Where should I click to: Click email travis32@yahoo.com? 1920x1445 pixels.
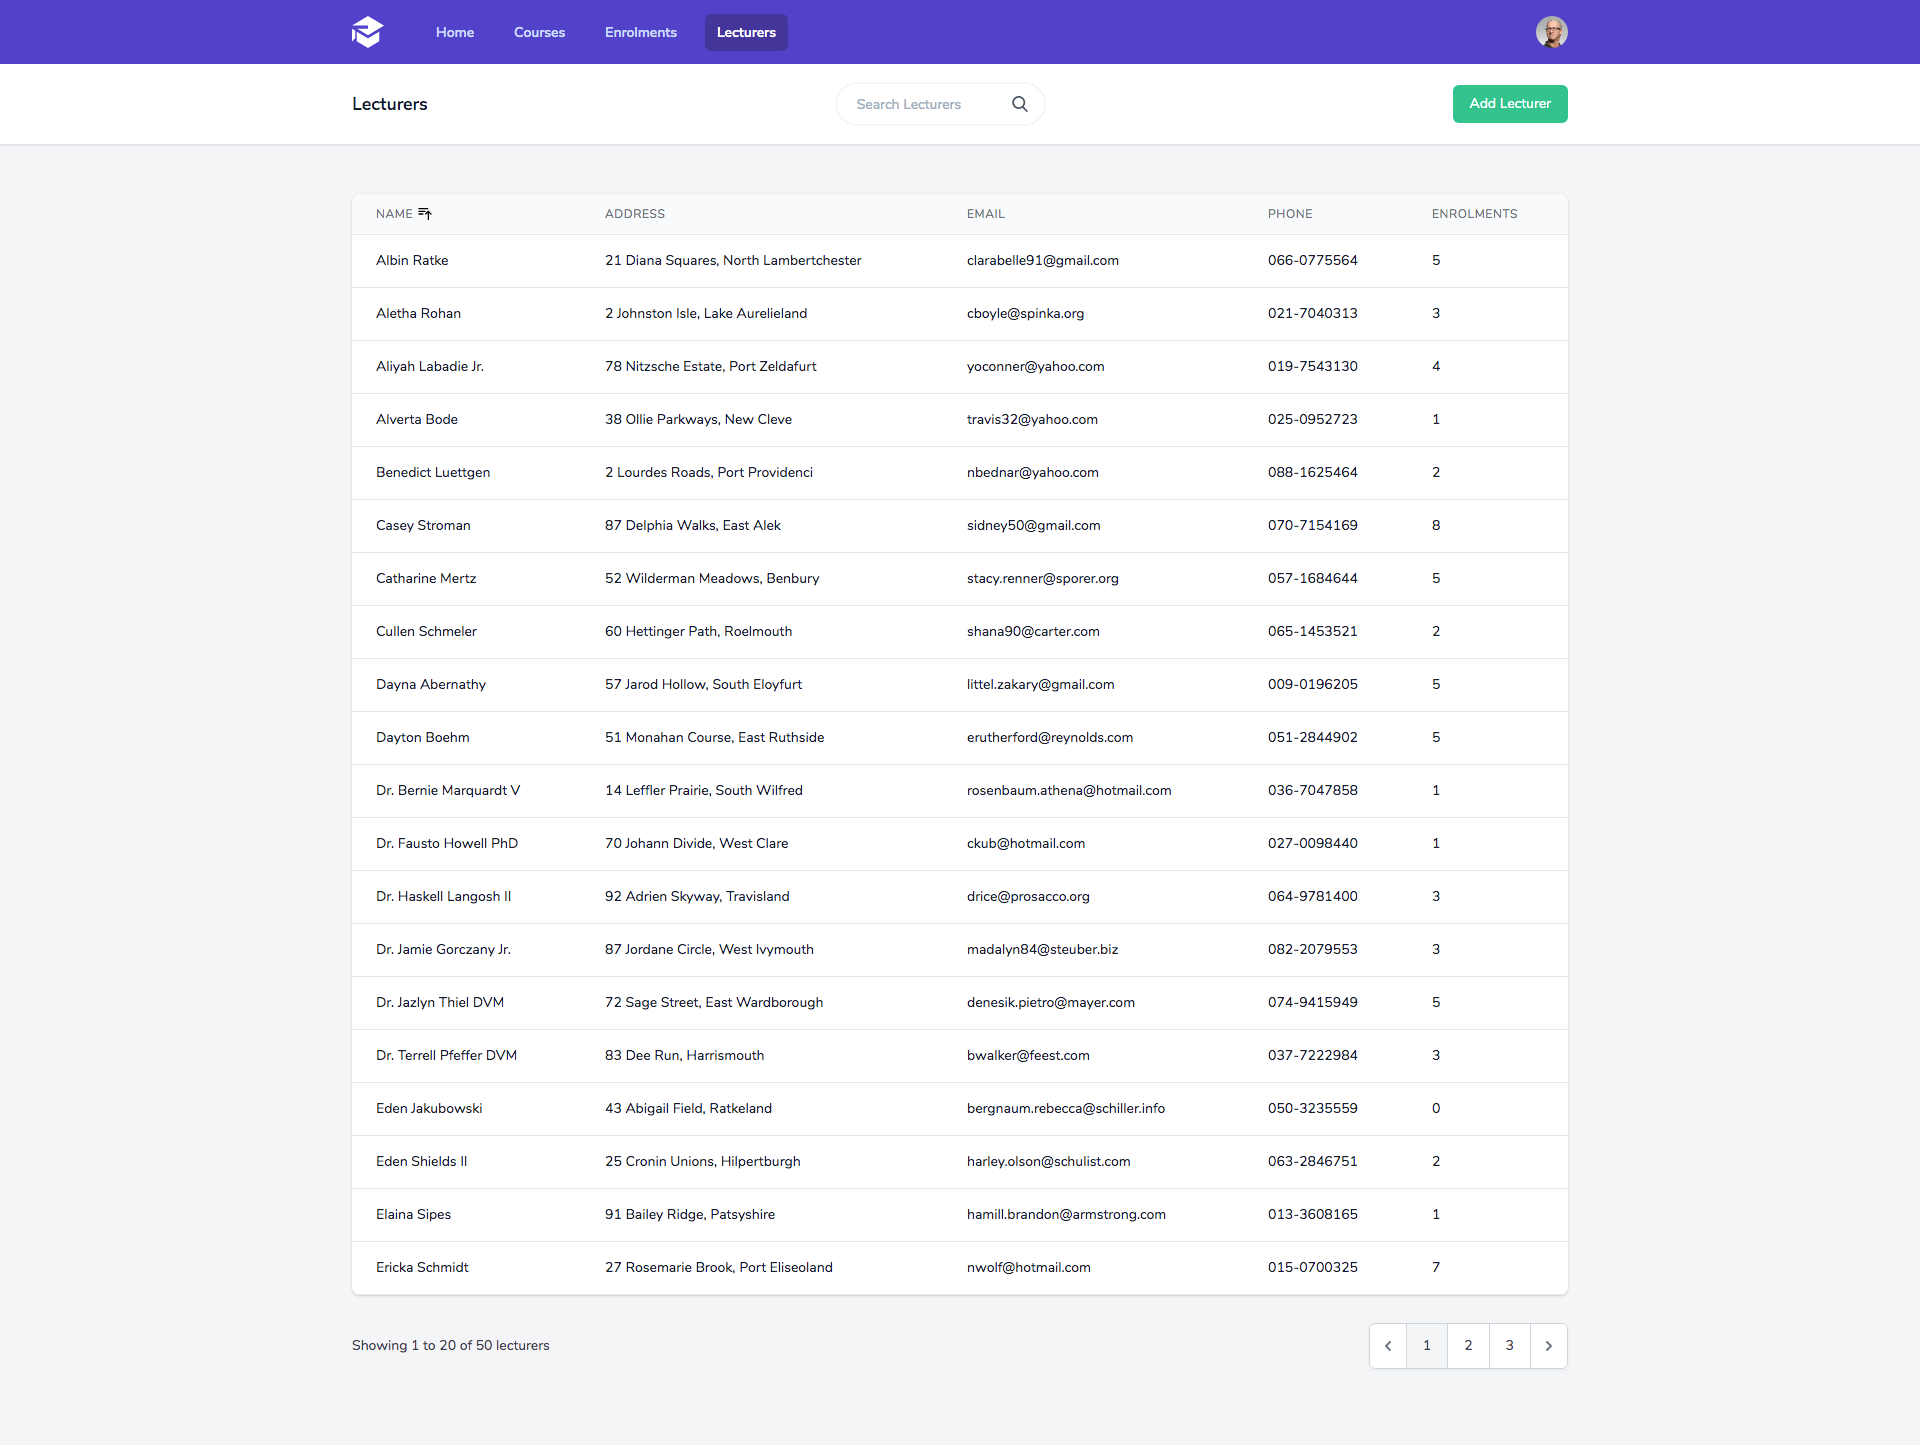[1032, 420]
